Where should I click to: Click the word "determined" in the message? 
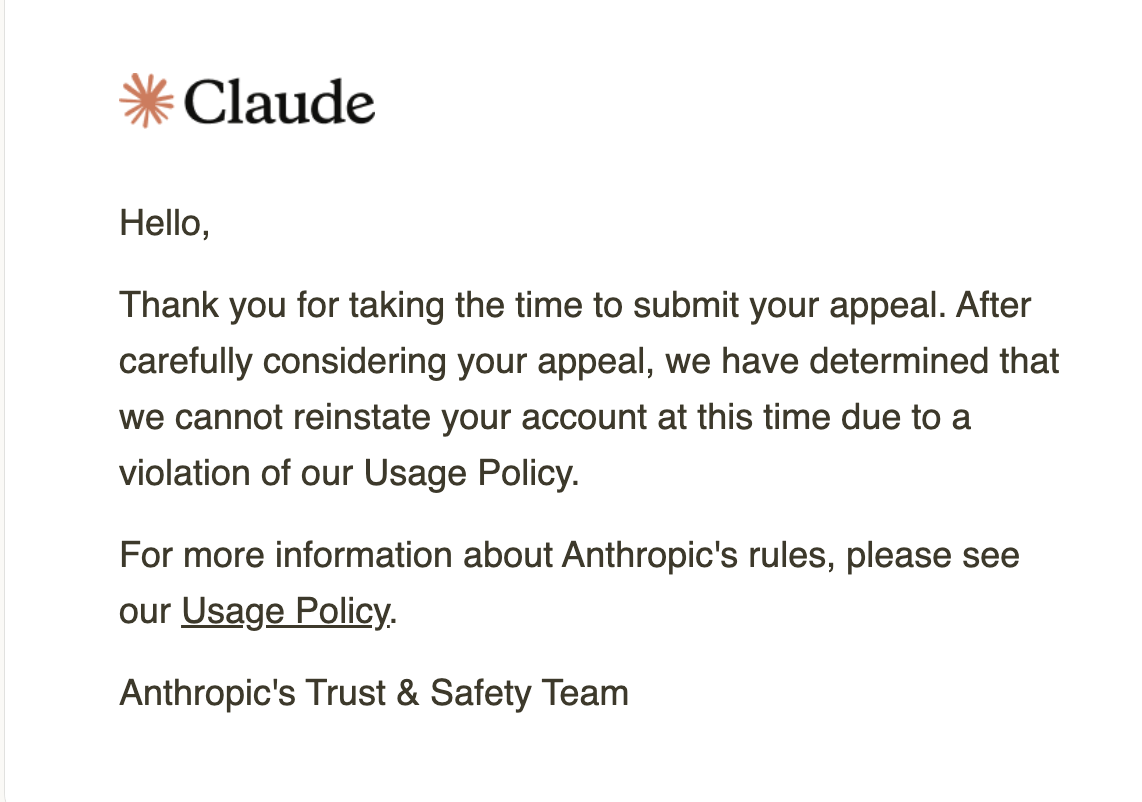point(904,361)
